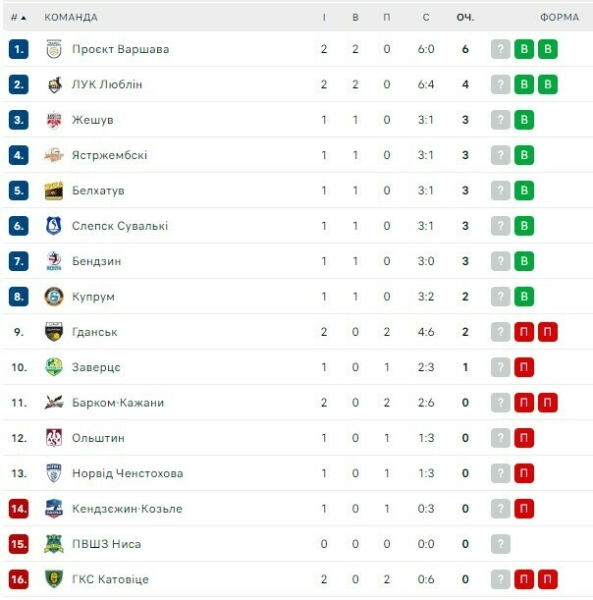Click the ГКС Катовіце team crest
593x600 pixels.
54,579
